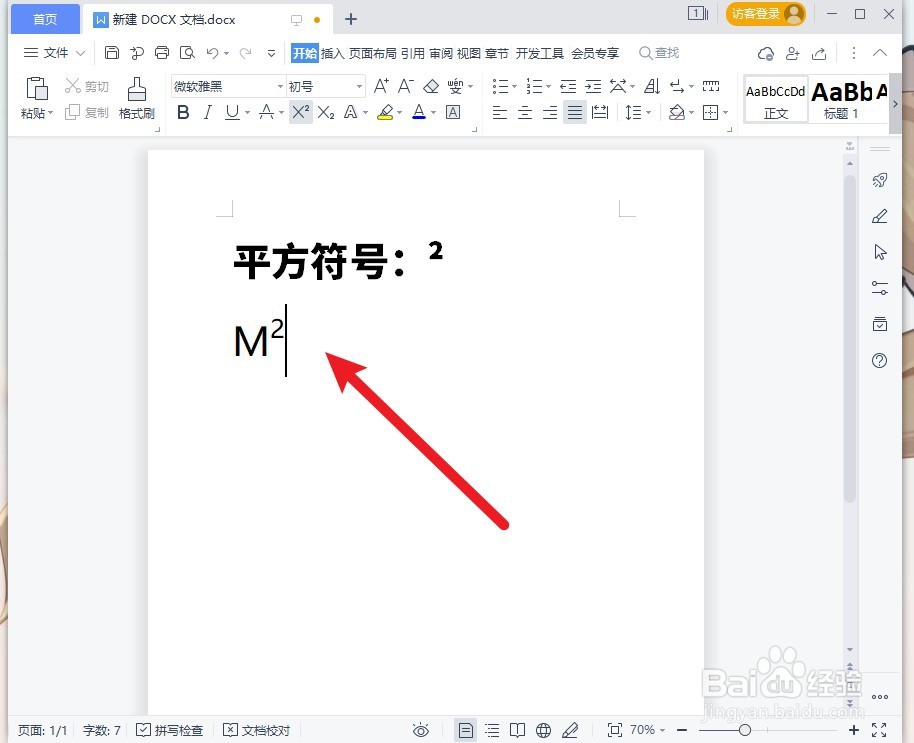
Task: Apply subscript formatting
Action: pos(325,112)
